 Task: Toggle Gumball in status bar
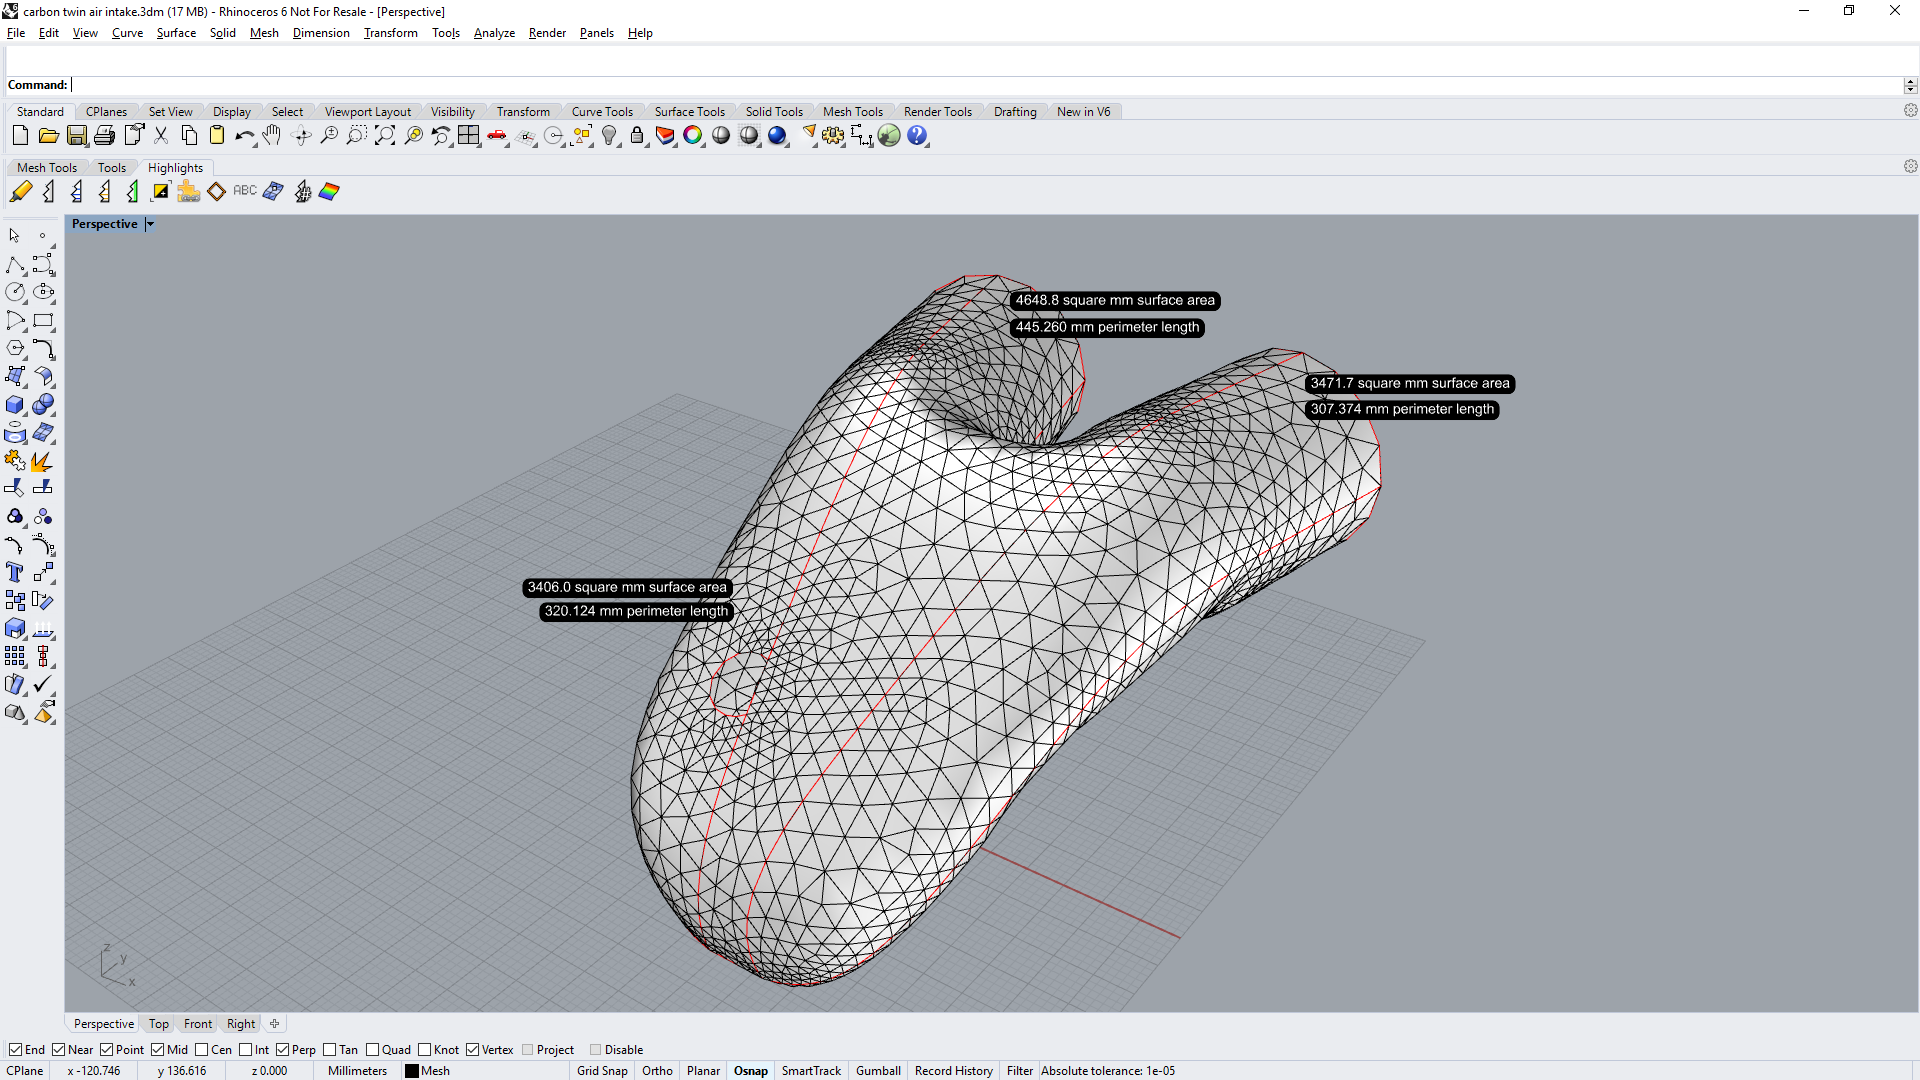(878, 1071)
